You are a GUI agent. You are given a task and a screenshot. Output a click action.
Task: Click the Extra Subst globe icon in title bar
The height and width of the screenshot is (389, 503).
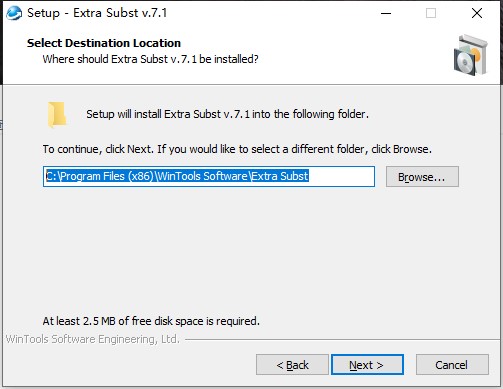pos(14,13)
